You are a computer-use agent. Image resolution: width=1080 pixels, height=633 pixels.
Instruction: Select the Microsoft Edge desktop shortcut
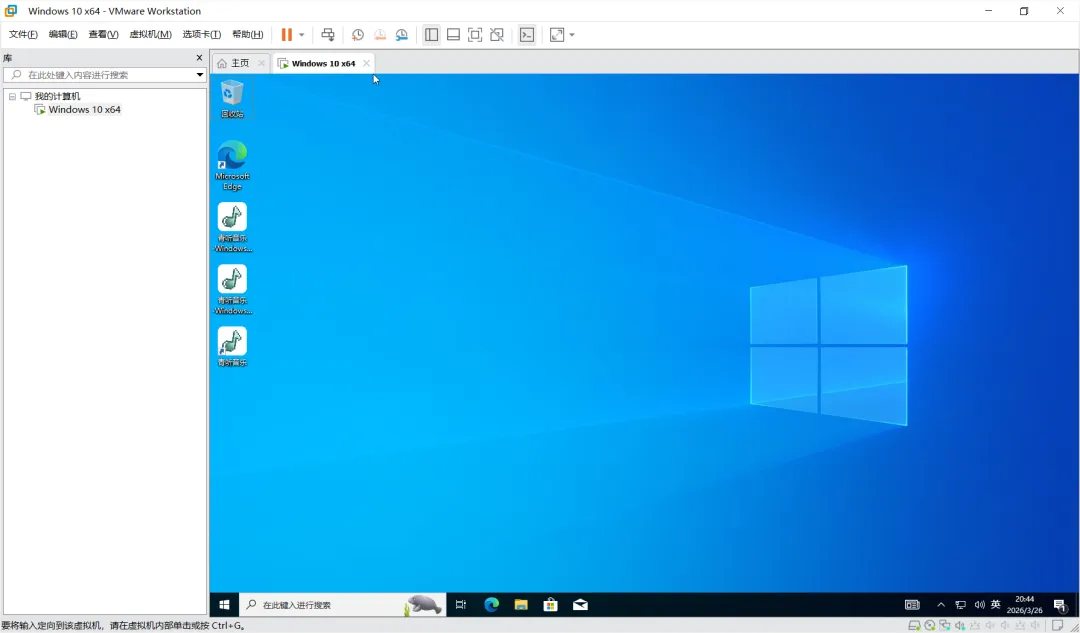(x=232, y=165)
